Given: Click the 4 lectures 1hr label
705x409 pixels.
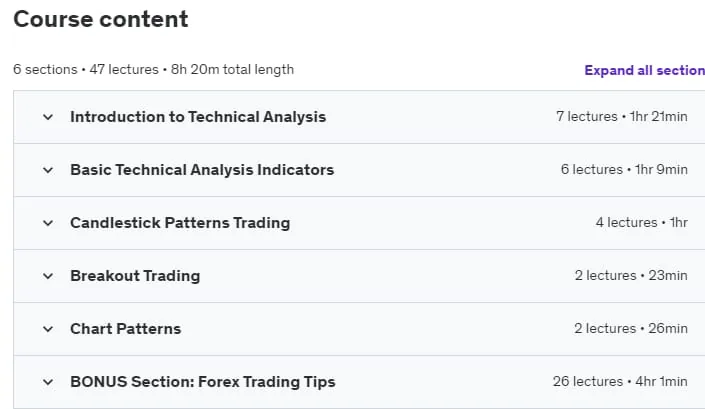Looking at the screenshot, I should (x=642, y=222).
